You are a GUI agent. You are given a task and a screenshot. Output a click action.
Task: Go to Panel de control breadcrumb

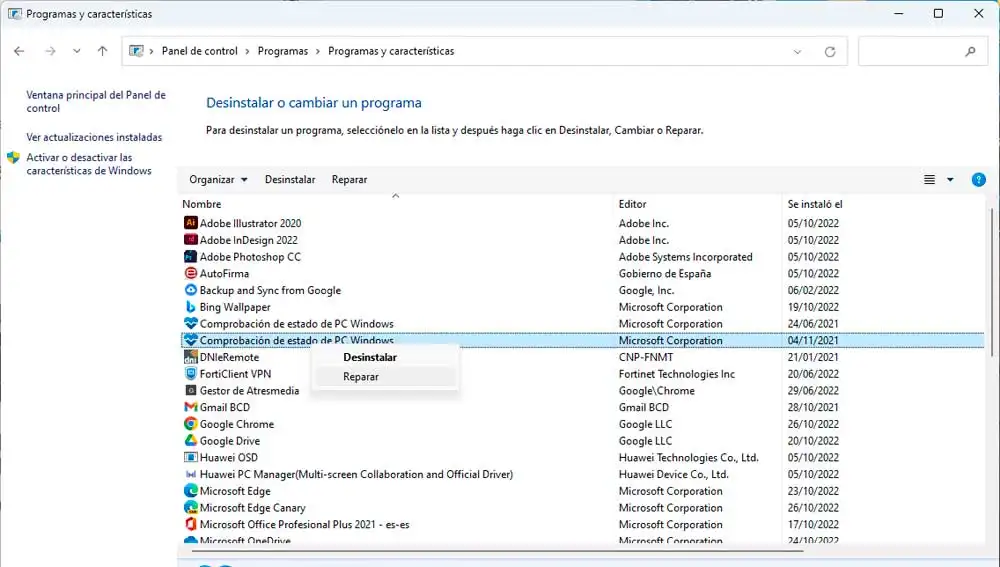pyautogui.click(x=200, y=51)
